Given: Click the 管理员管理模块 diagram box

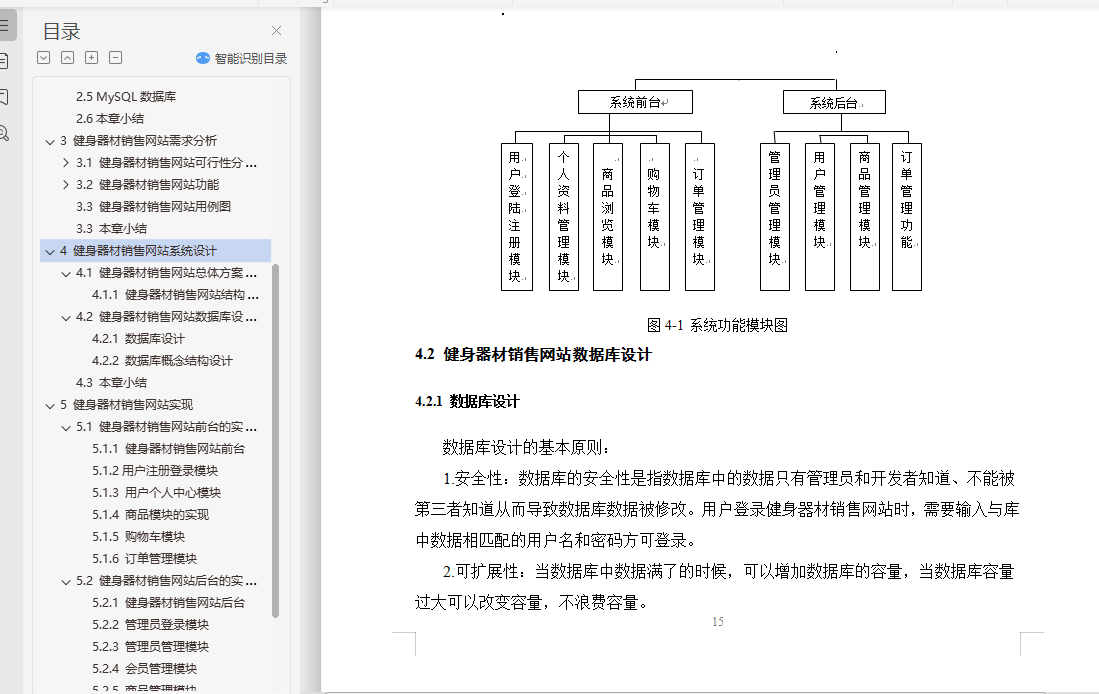Looking at the screenshot, I should coord(774,217).
